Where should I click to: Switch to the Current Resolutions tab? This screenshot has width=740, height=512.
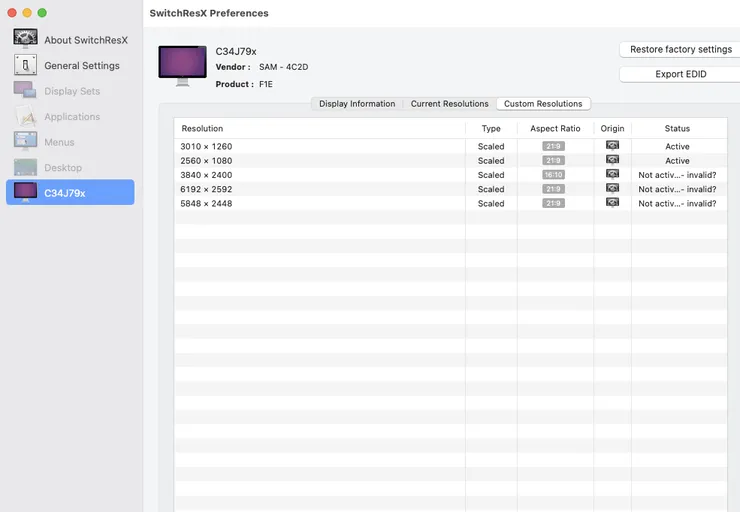pyautogui.click(x=449, y=104)
